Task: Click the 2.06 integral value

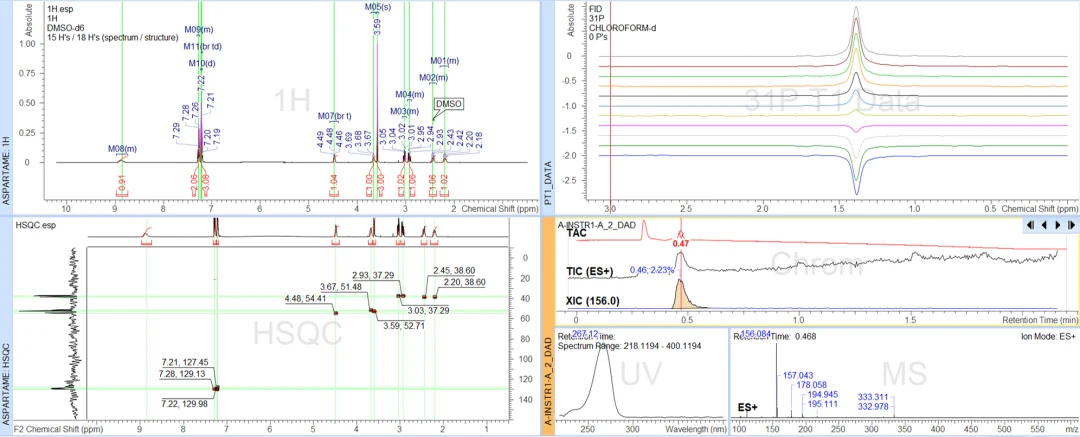Action: click(x=194, y=183)
